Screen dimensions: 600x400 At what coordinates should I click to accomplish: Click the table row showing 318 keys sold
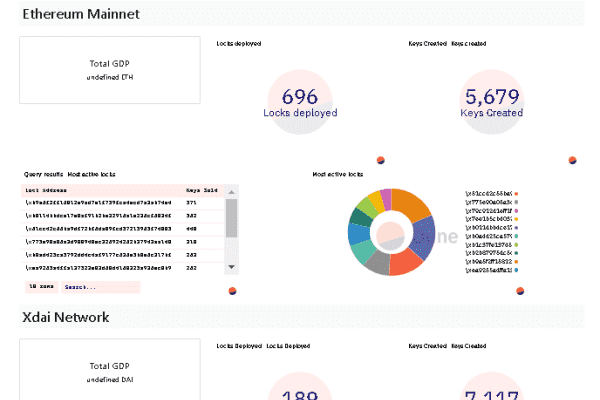(x=123, y=242)
